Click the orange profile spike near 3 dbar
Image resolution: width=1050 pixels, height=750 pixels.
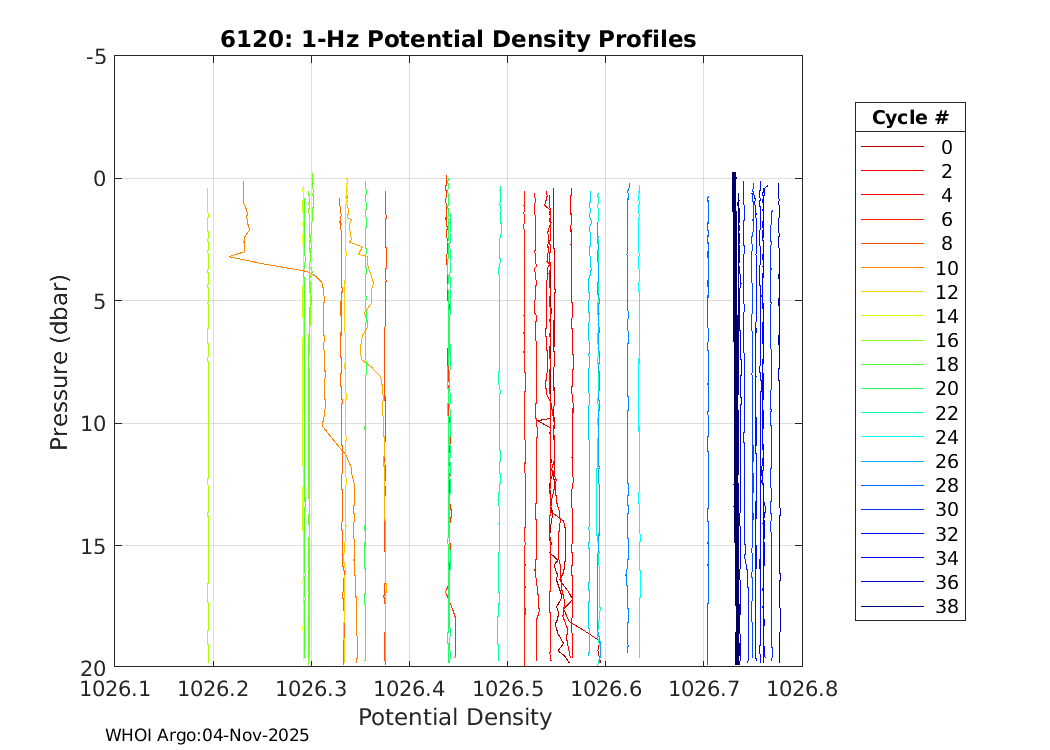(x=232, y=257)
